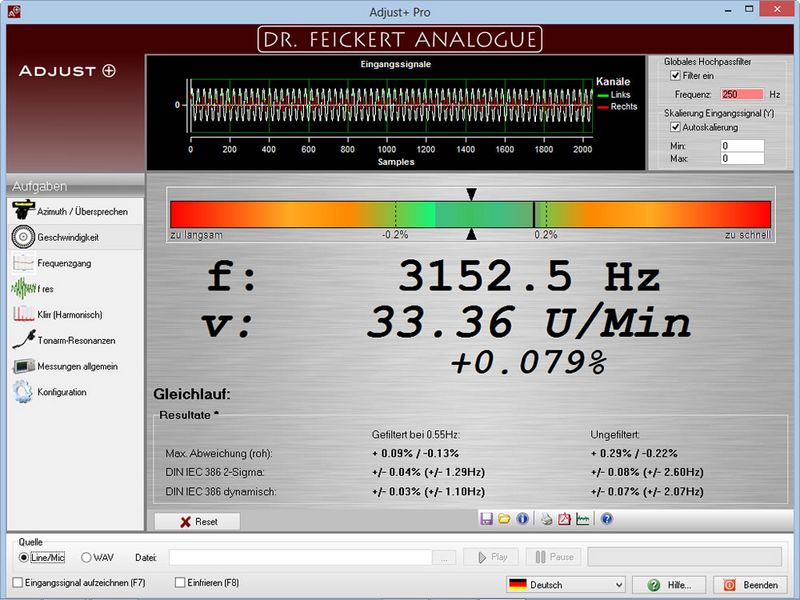Image resolution: width=800 pixels, height=600 pixels.
Task: Click the browse "..." button beside Datei
Action: pyautogui.click(x=444, y=558)
